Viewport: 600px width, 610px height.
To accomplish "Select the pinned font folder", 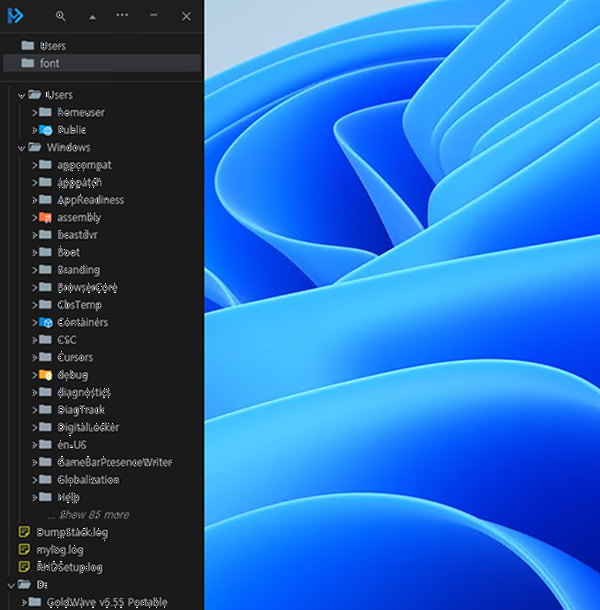I will pos(102,63).
